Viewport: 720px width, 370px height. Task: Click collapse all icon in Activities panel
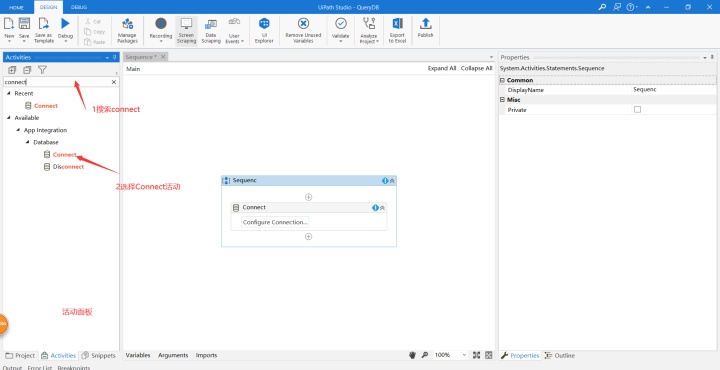27,70
